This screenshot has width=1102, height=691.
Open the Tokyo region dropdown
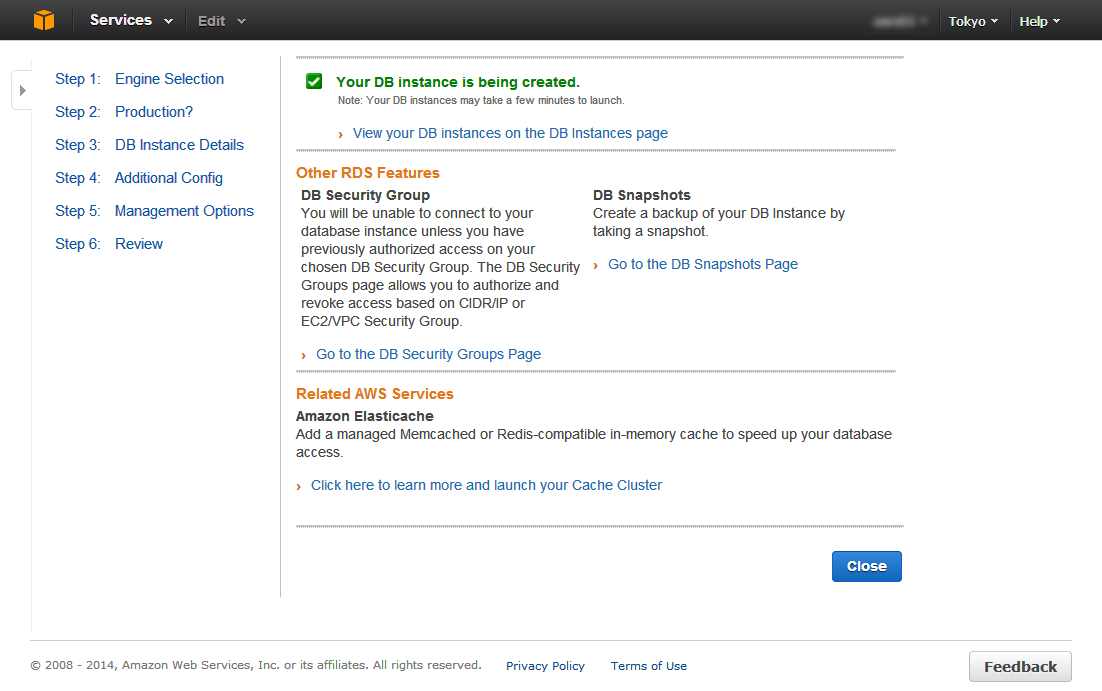[973, 21]
